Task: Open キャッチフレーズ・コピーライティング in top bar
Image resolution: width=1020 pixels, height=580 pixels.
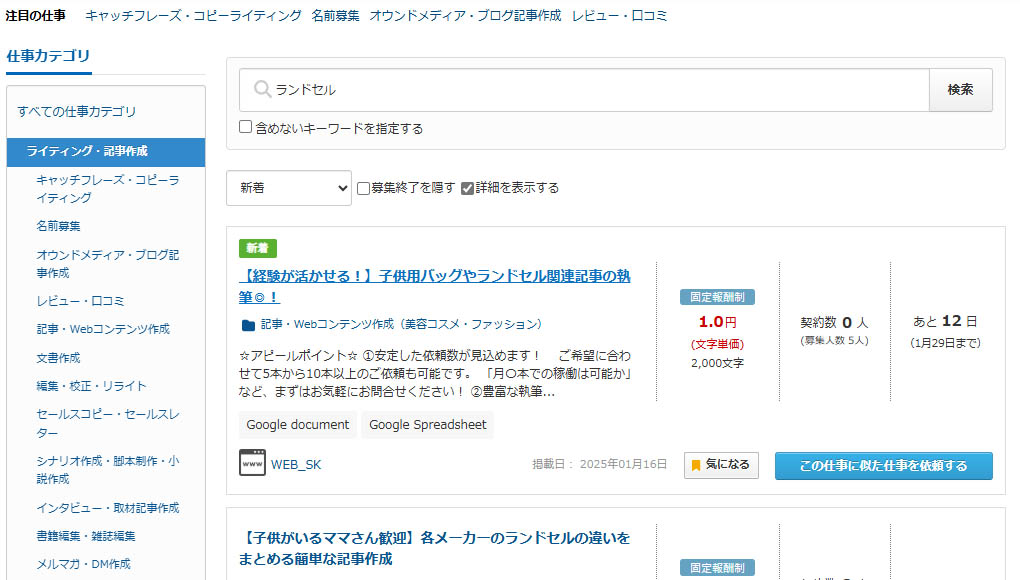Action: (x=193, y=16)
